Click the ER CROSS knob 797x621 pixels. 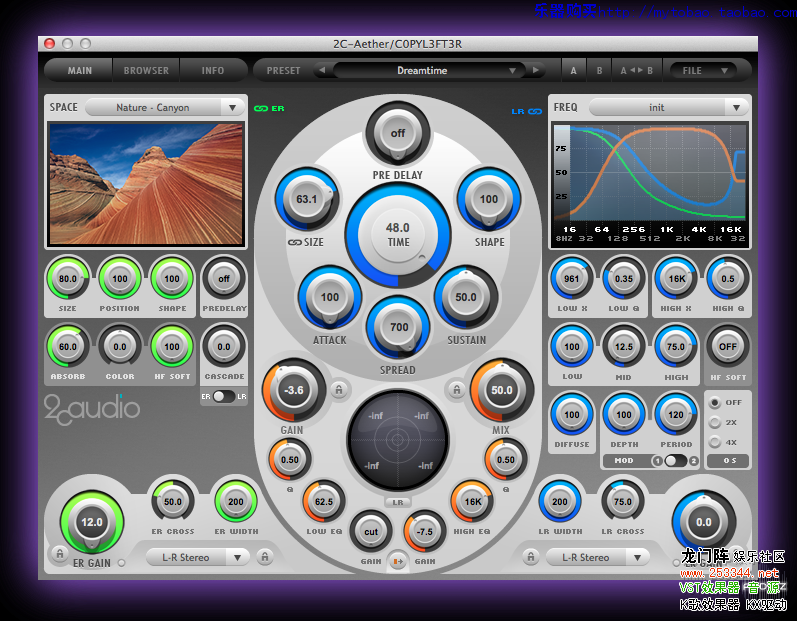(x=173, y=502)
